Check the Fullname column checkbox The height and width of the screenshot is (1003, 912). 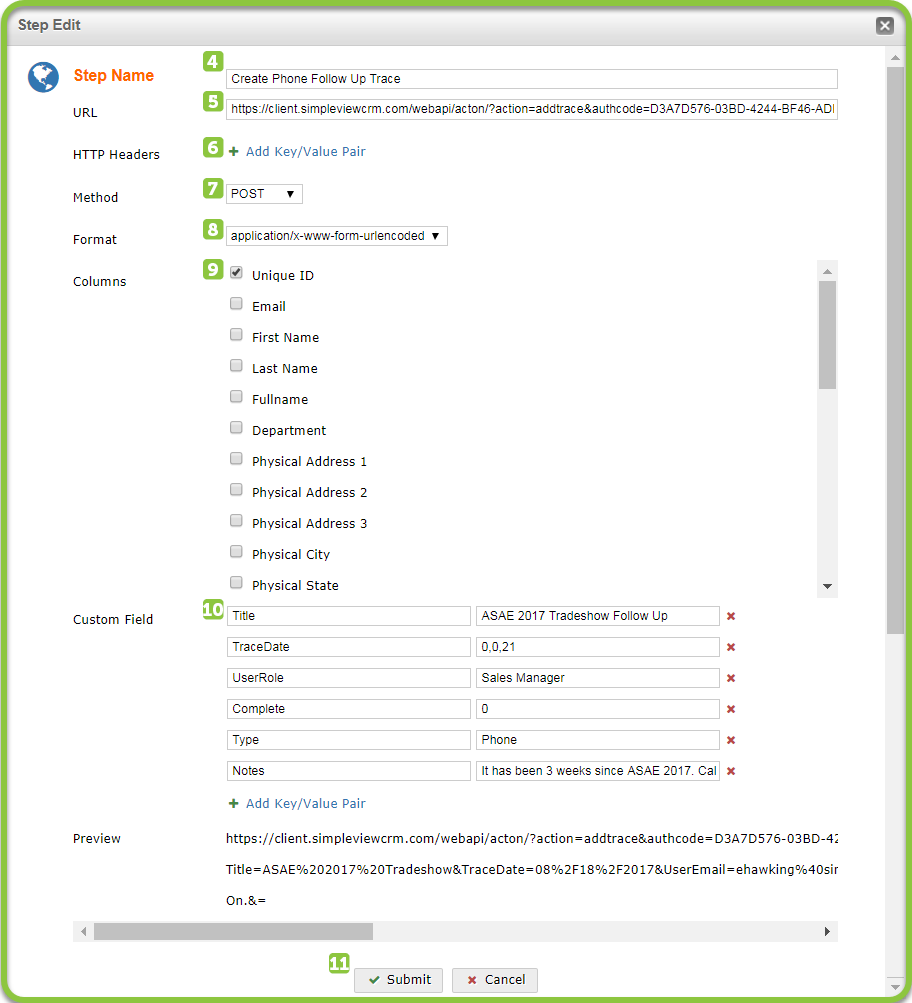(236, 397)
